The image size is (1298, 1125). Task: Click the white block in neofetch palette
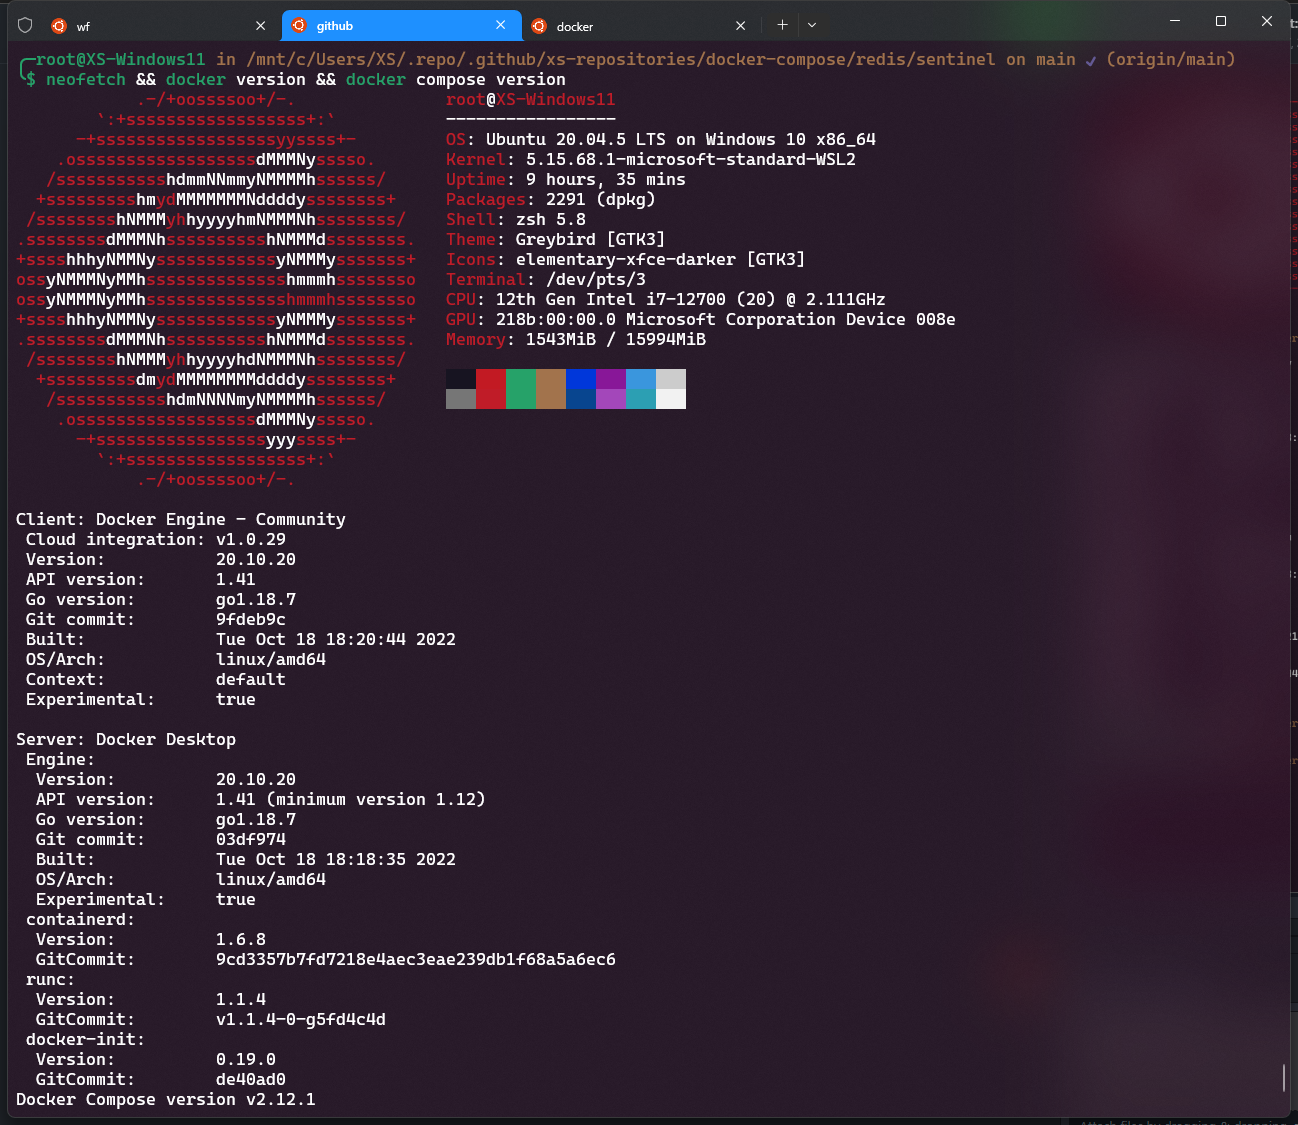671,399
